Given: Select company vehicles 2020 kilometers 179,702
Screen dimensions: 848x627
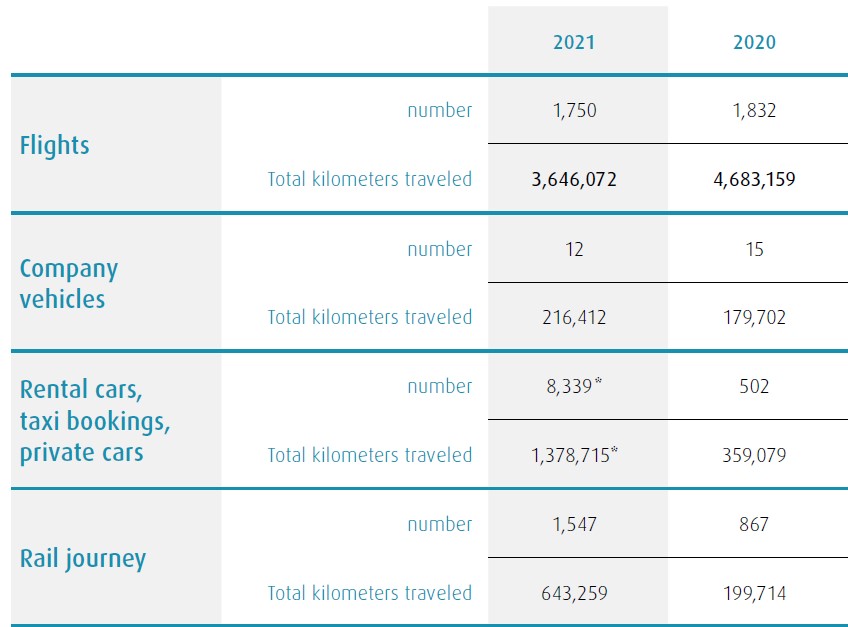Looking at the screenshot, I should pos(754,318).
